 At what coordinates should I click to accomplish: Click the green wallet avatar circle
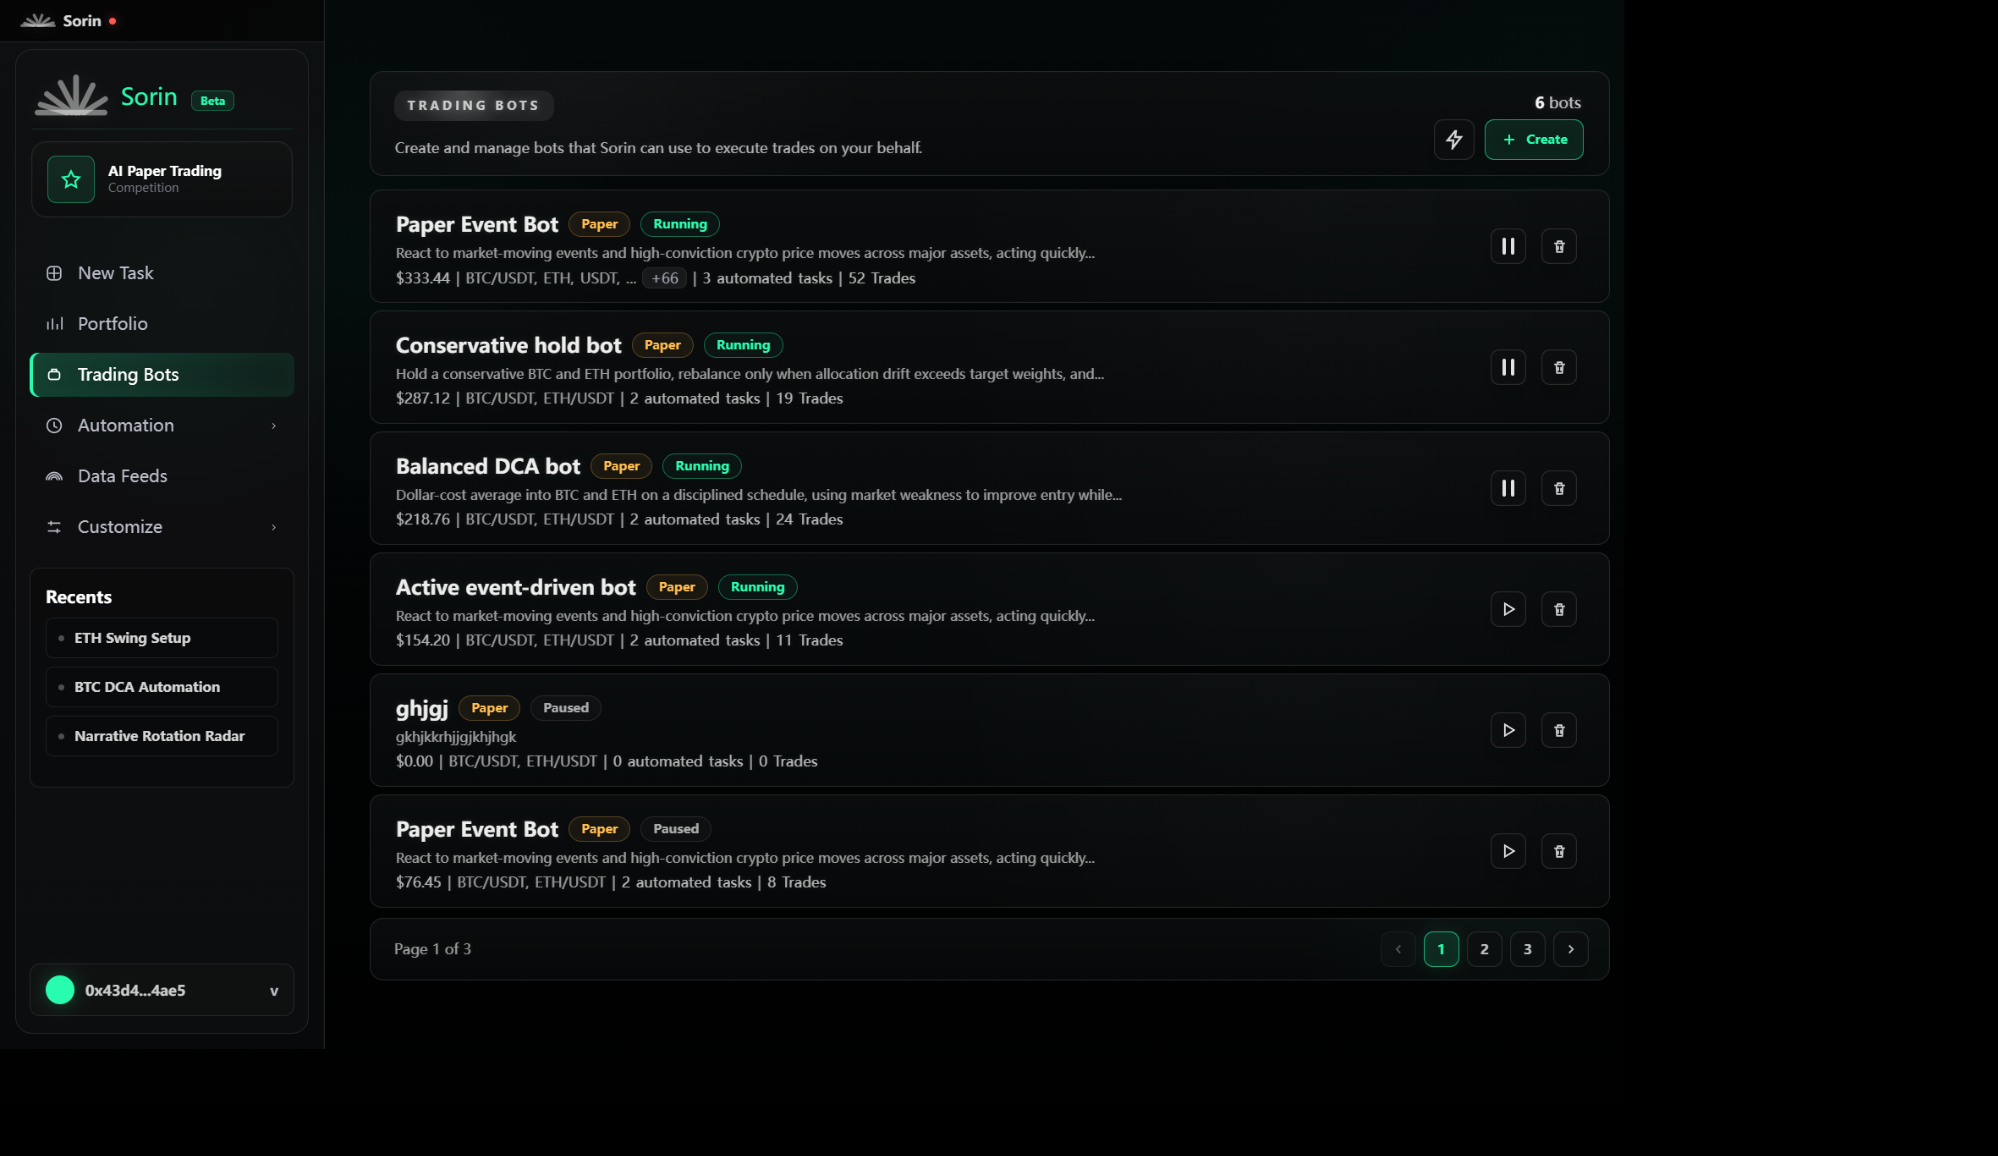click(x=60, y=990)
